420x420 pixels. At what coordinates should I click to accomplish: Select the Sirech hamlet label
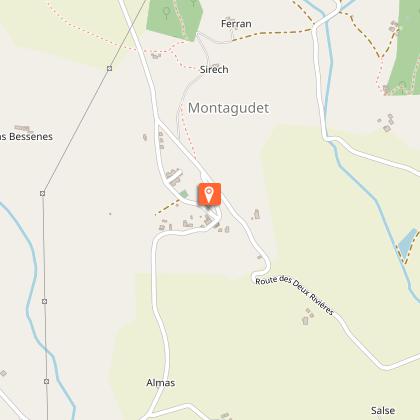coord(214,69)
